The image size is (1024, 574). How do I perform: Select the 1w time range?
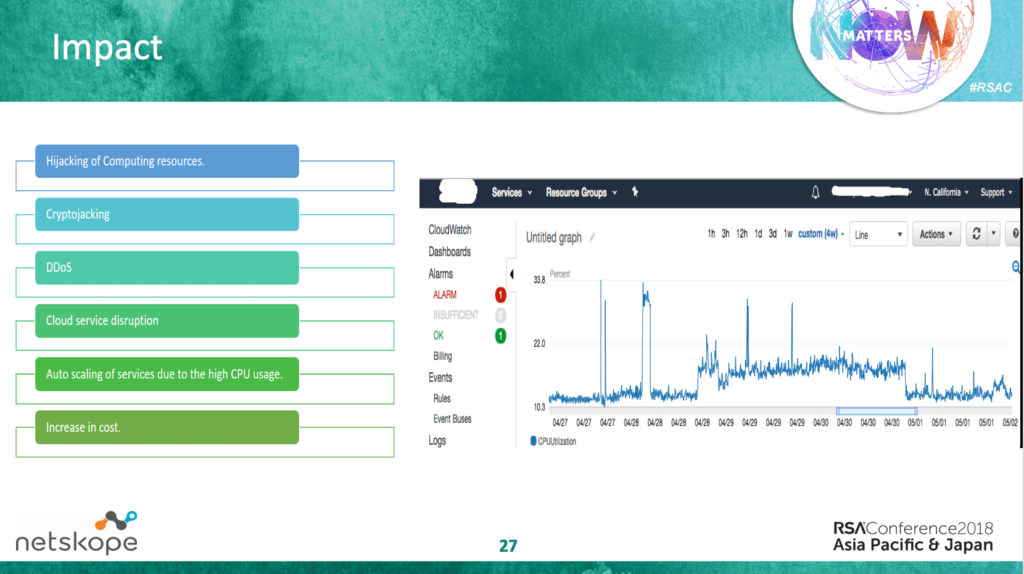click(x=788, y=234)
